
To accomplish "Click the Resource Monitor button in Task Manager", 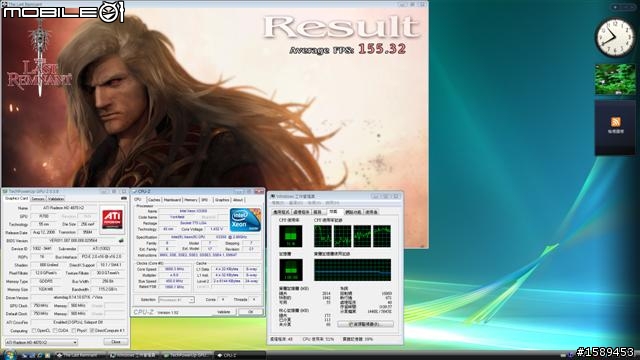I will tap(366, 324).
